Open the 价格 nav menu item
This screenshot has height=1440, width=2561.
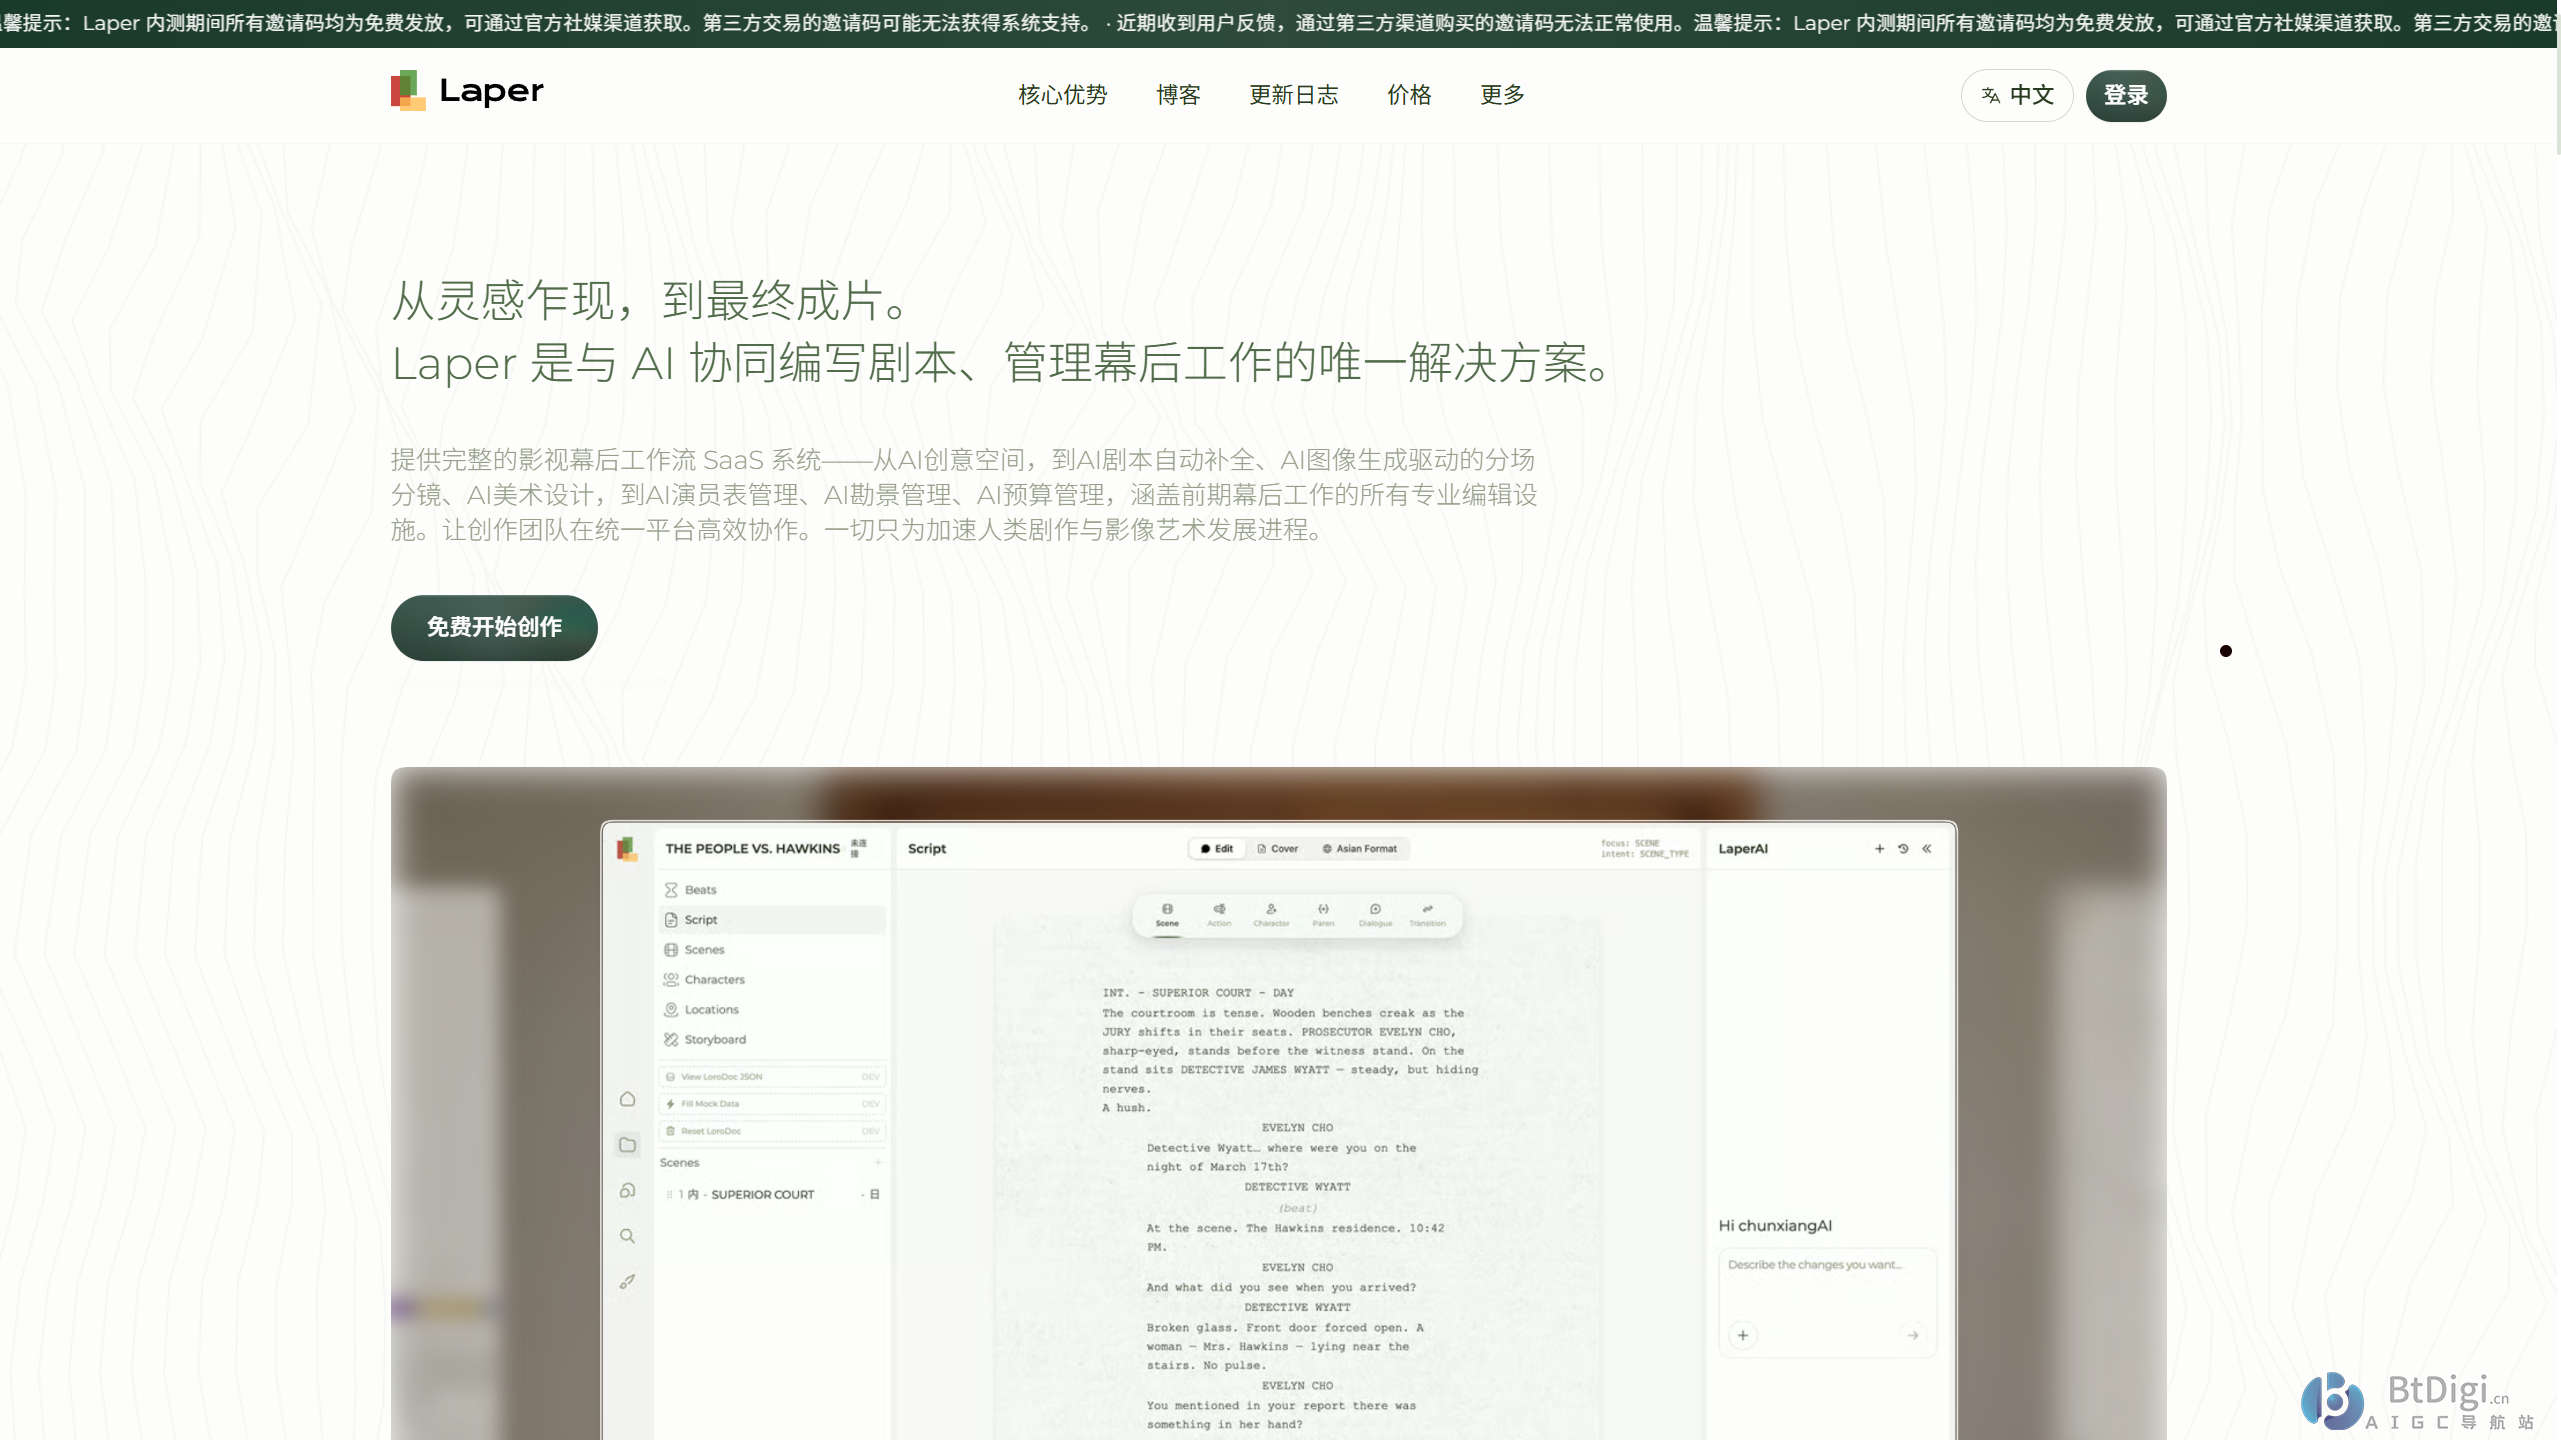(x=1409, y=96)
